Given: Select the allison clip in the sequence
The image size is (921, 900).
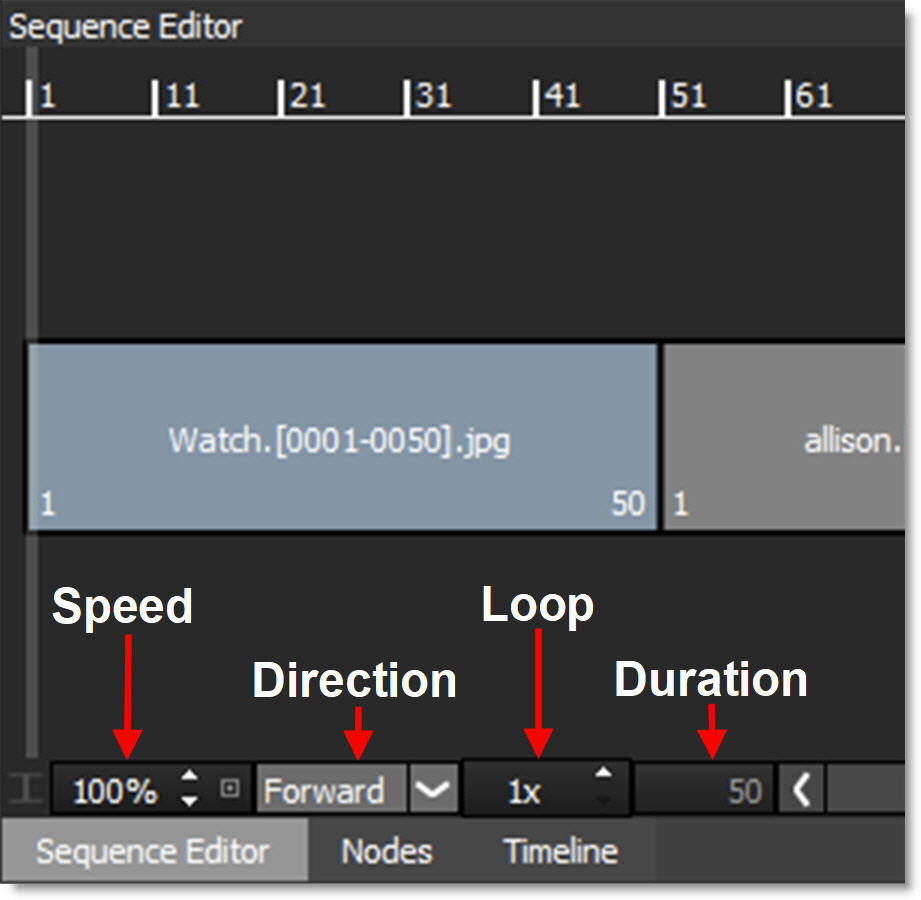Looking at the screenshot, I should point(785,438).
